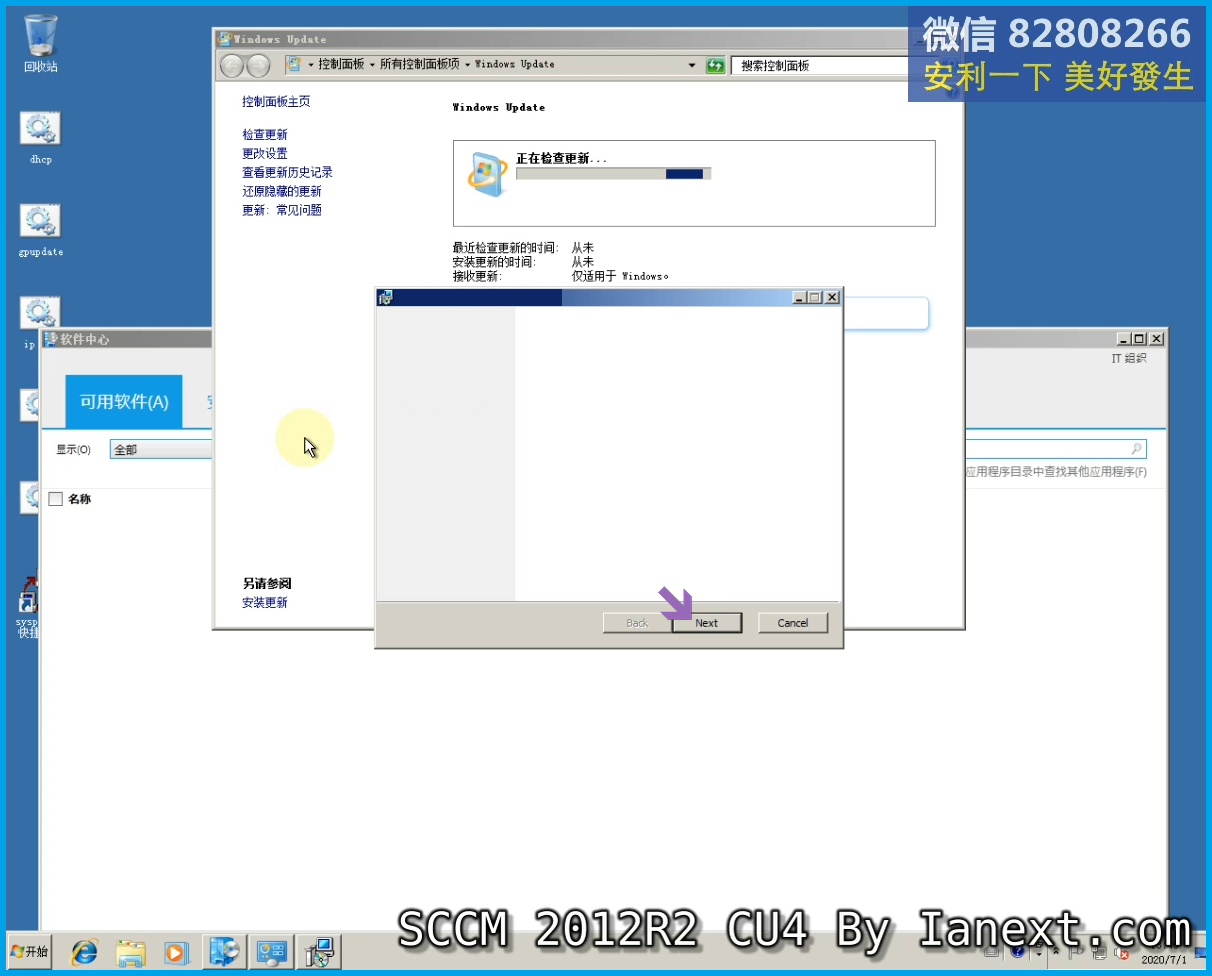Screen dimensions: 1212x976
Task: Toggle the select-all checkbox beside 名称
Action: click(x=56, y=499)
